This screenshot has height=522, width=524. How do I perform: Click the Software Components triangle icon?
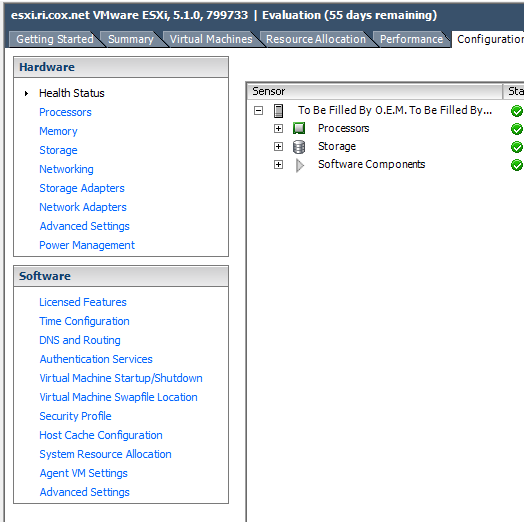(300, 165)
